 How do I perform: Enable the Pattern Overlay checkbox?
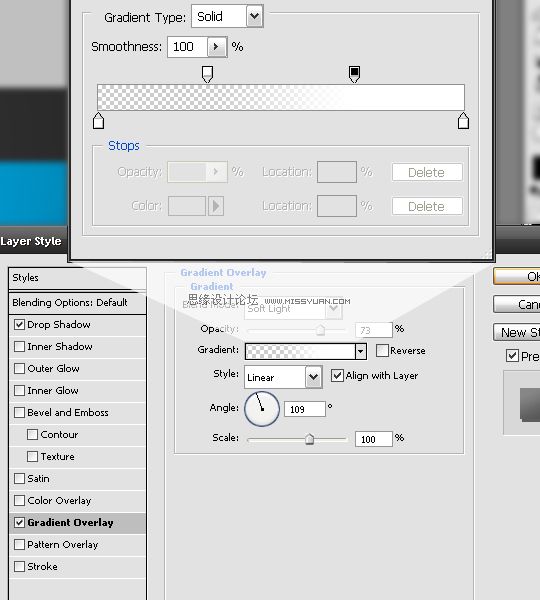19,545
